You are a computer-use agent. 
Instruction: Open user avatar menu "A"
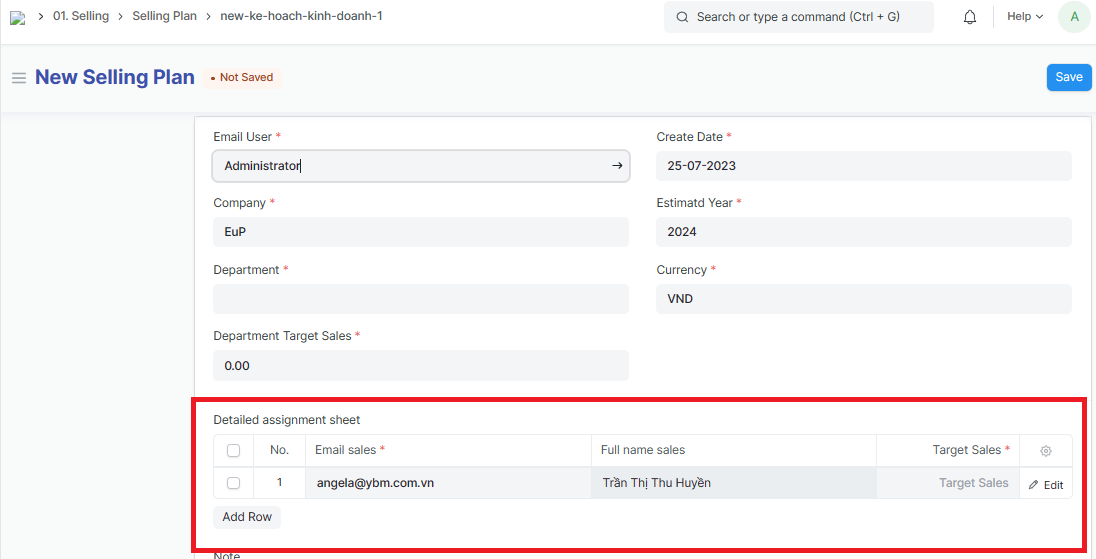tap(1073, 17)
